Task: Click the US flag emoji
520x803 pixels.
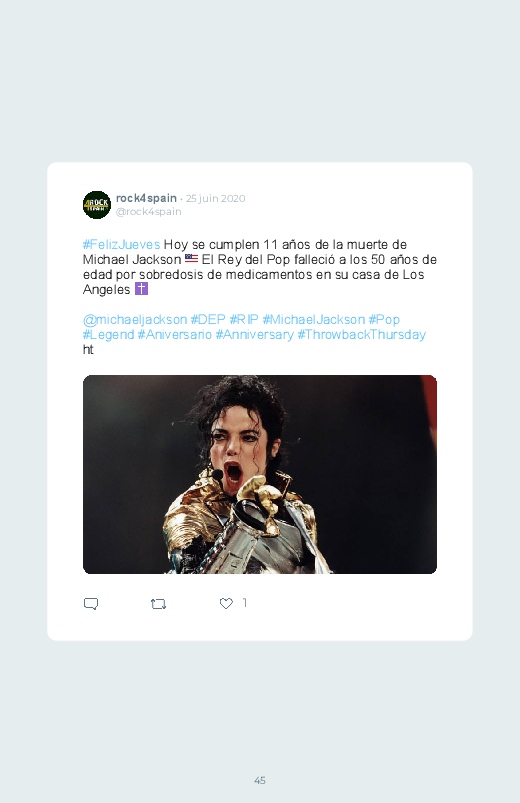Action: click(x=192, y=259)
